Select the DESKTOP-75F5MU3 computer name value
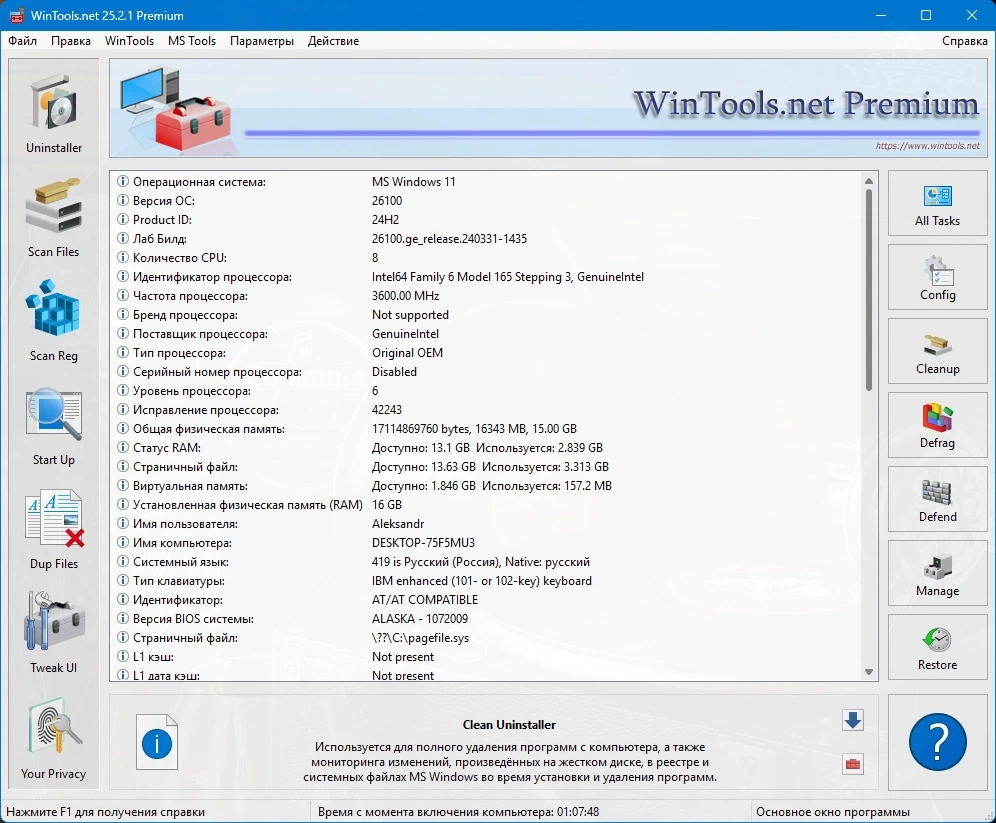The height and width of the screenshot is (823, 996). (x=423, y=543)
